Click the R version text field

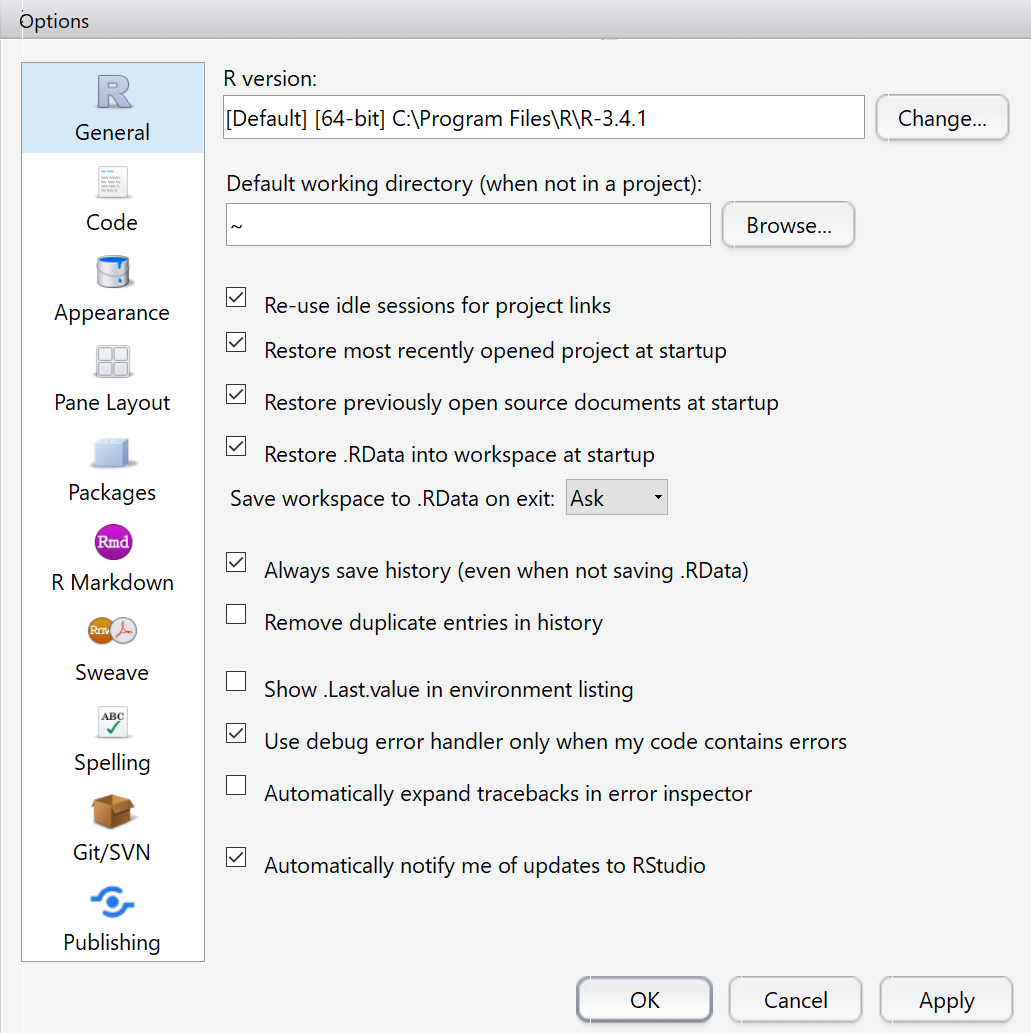click(x=543, y=117)
